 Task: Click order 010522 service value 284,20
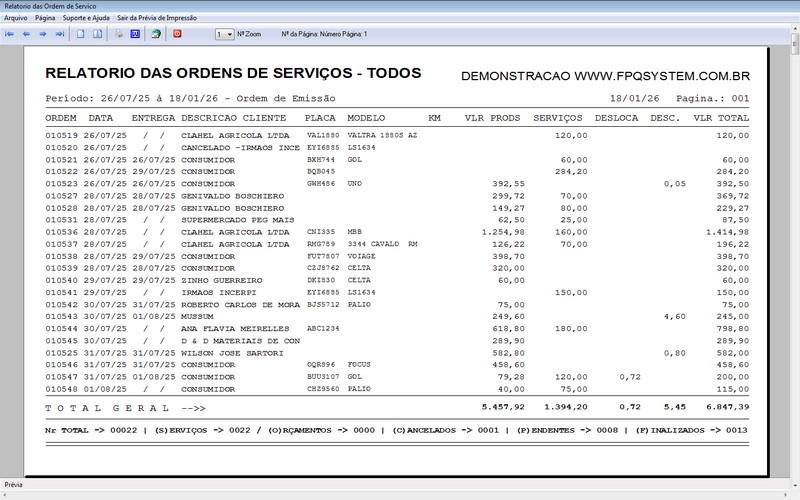point(571,172)
